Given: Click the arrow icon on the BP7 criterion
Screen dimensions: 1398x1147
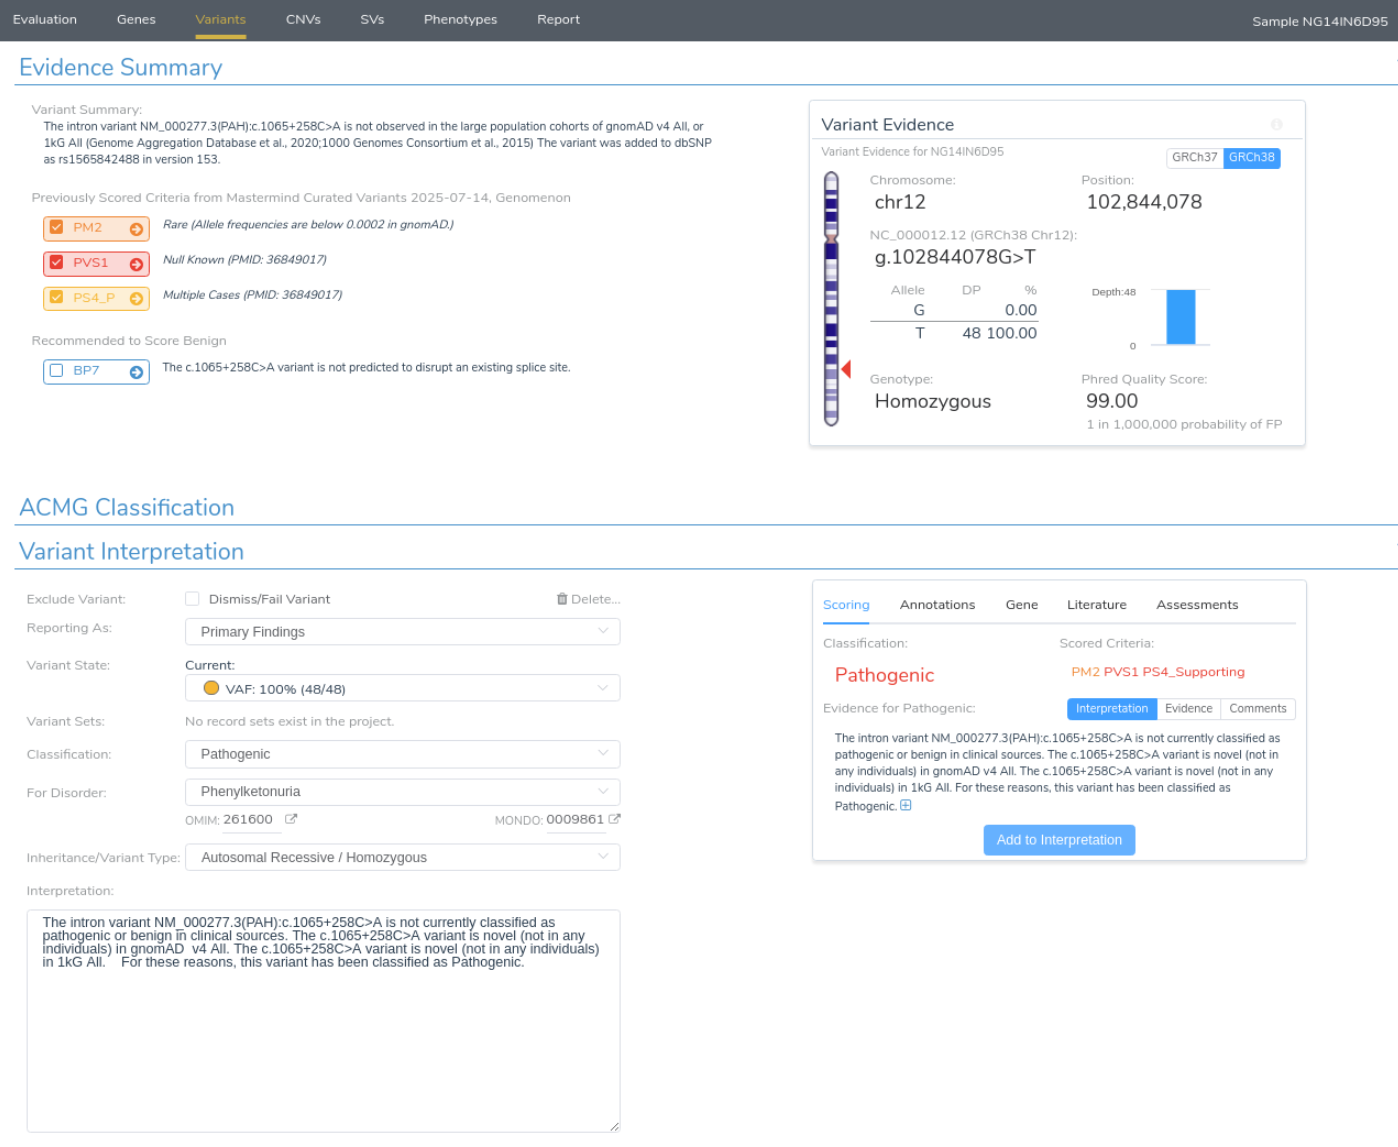Looking at the screenshot, I should [x=136, y=372].
